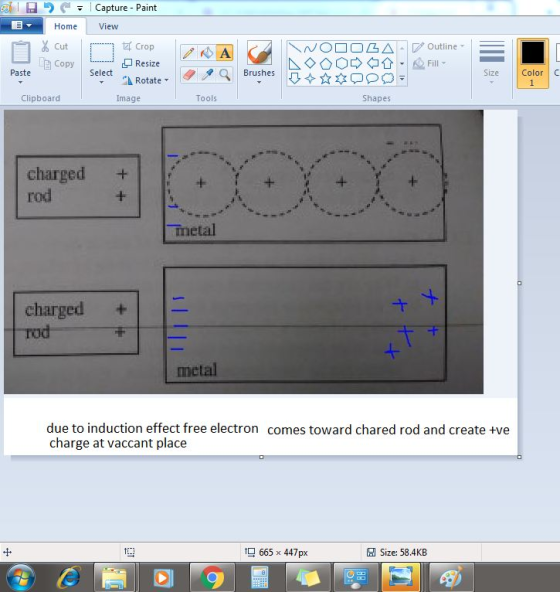Click the Crop button
Image resolution: width=560 pixels, height=592 pixels.
tap(138, 46)
